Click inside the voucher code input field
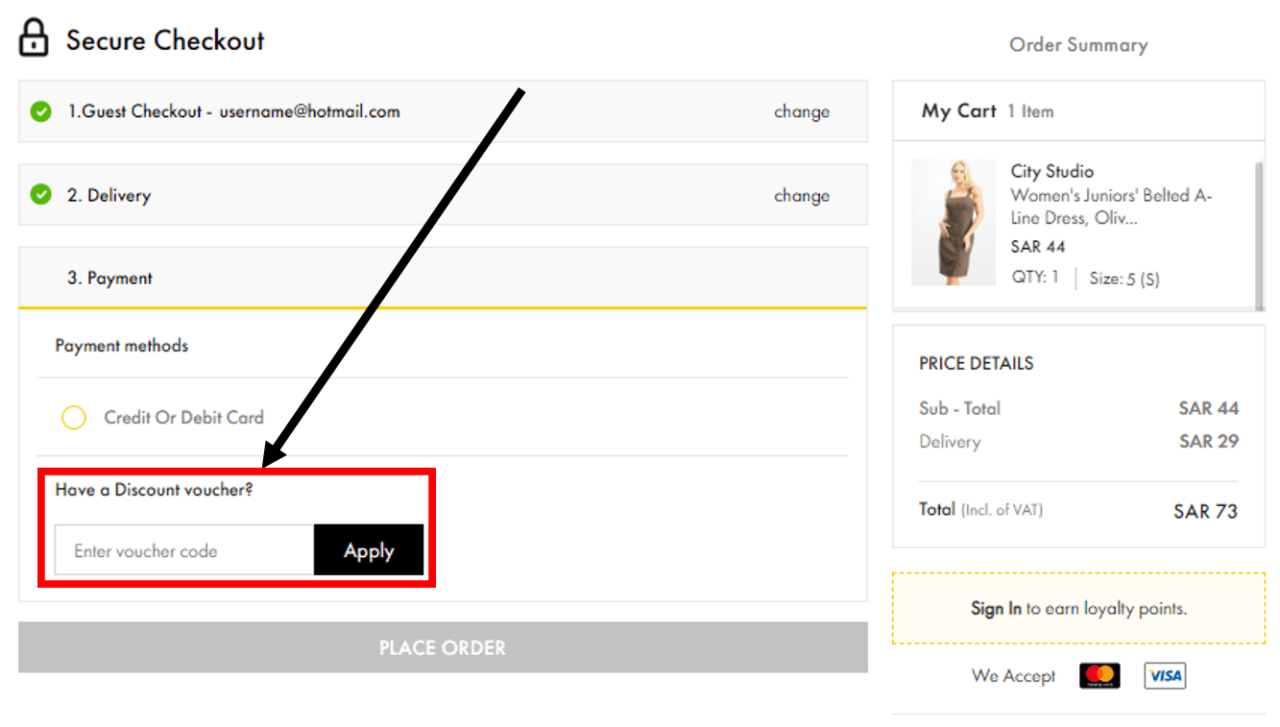1280x727 pixels. click(183, 550)
